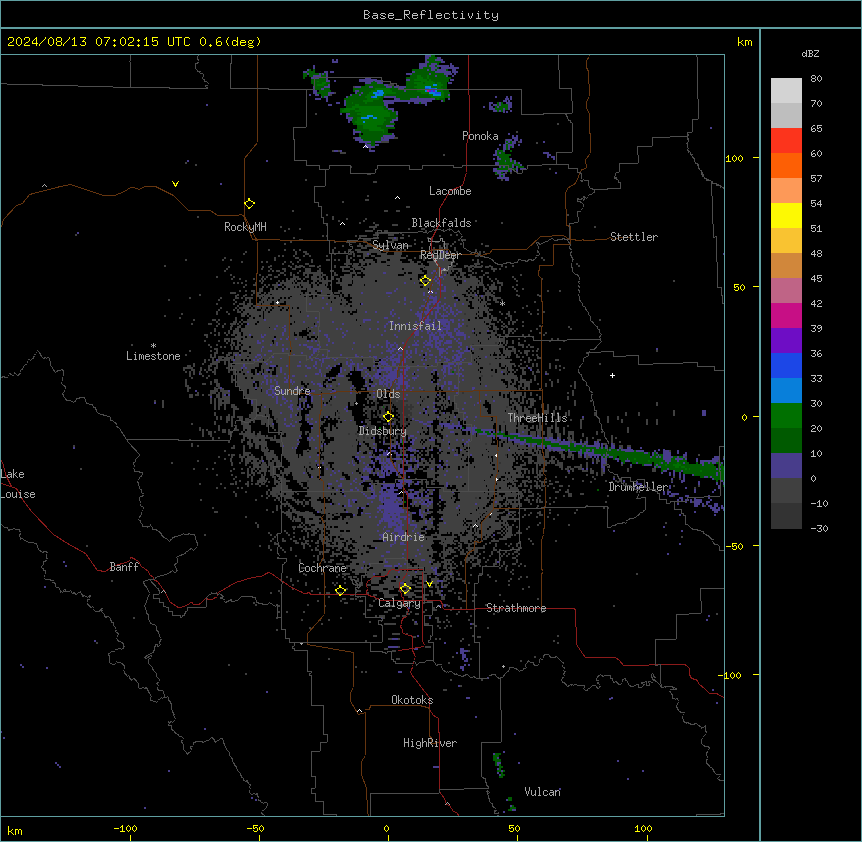Click the Innisfail city label
This screenshot has width=862, height=842.
415,326
